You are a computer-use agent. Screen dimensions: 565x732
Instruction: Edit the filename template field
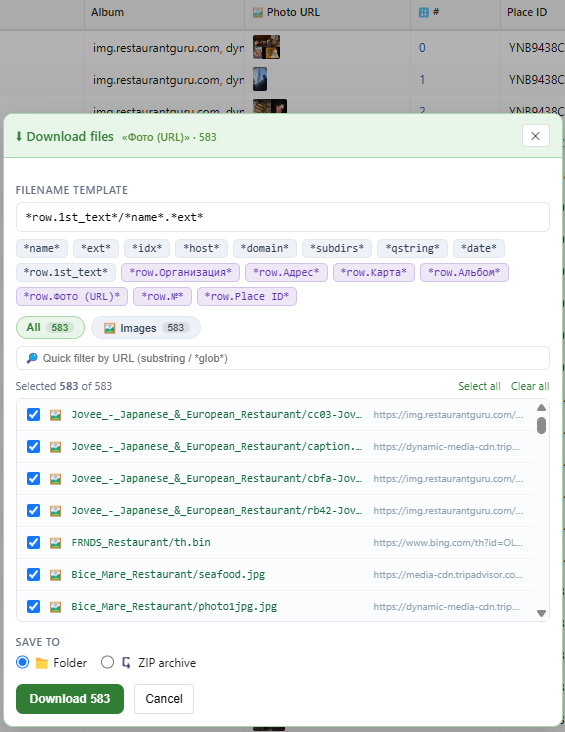point(282,217)
